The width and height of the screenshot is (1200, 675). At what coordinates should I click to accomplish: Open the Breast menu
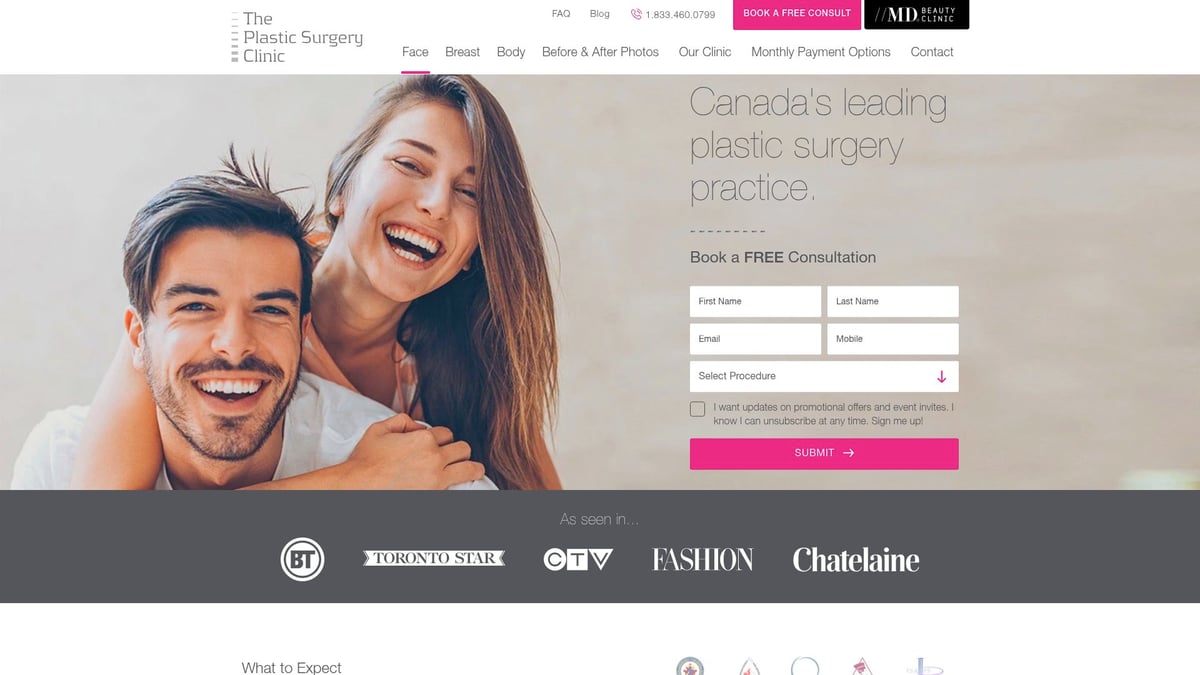click(462, 52)
